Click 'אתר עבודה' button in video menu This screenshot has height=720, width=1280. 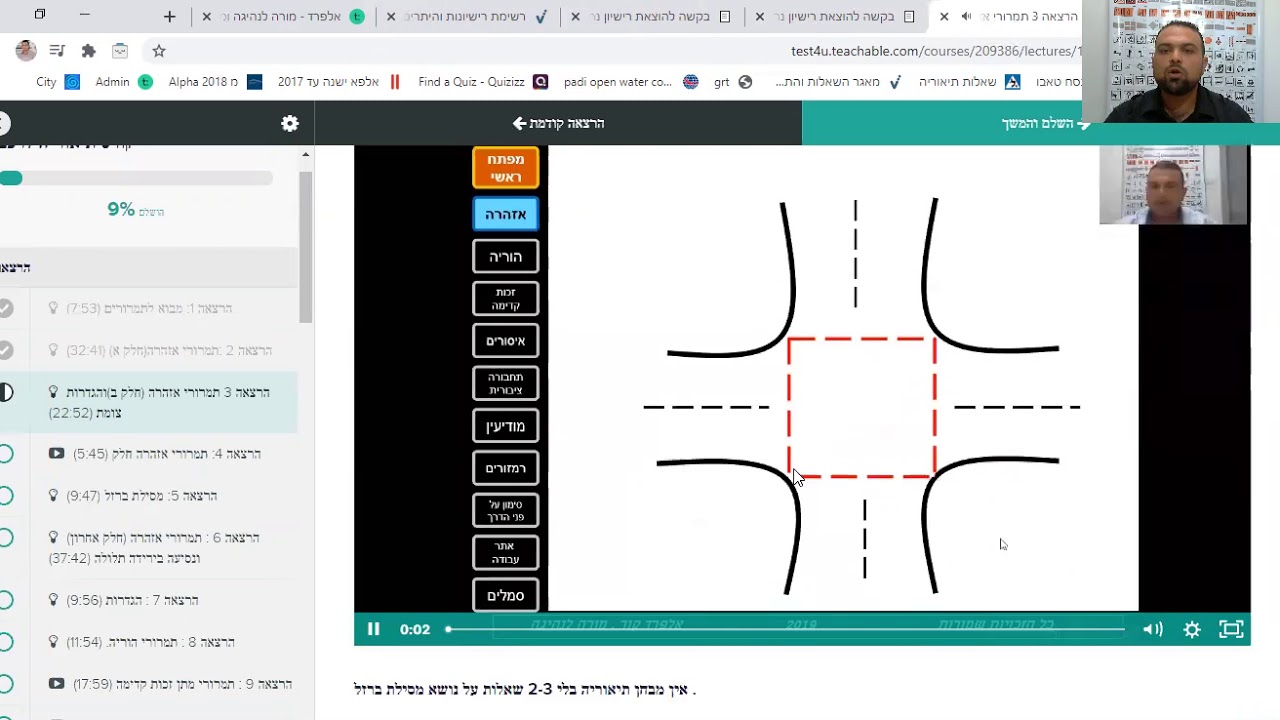click(x=506, y=553)
